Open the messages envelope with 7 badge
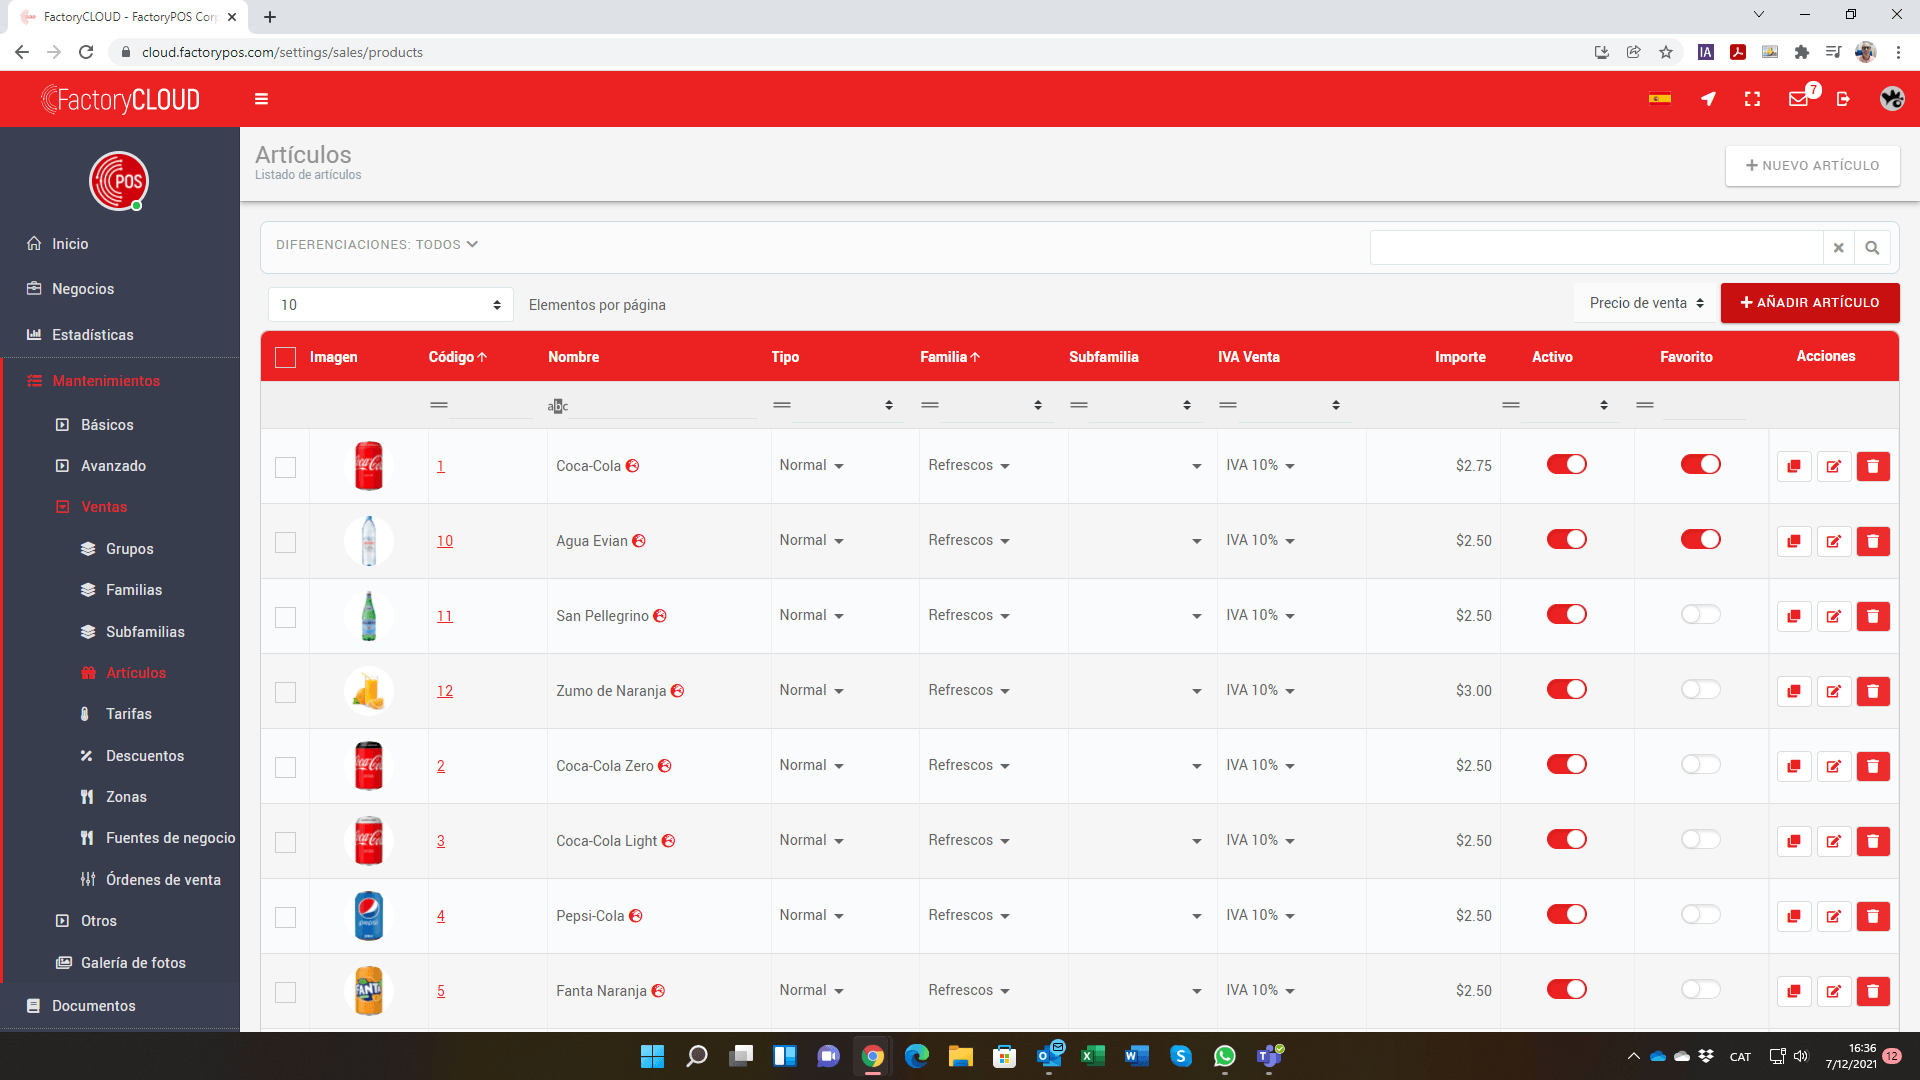This screenshot has width=1920, height=1080. [1800, 98]
